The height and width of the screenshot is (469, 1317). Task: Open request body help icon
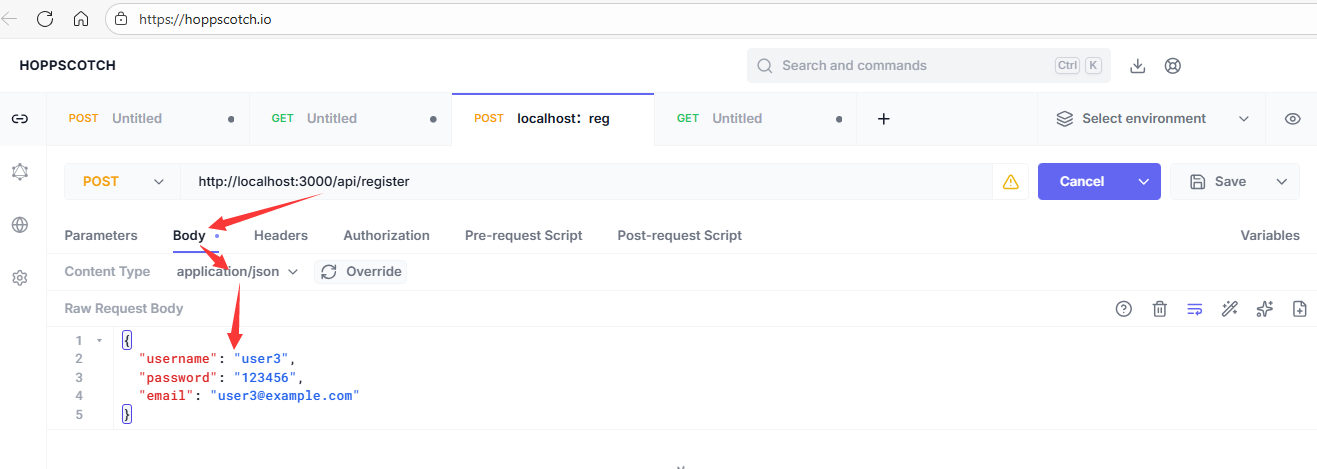(1123, 309)
